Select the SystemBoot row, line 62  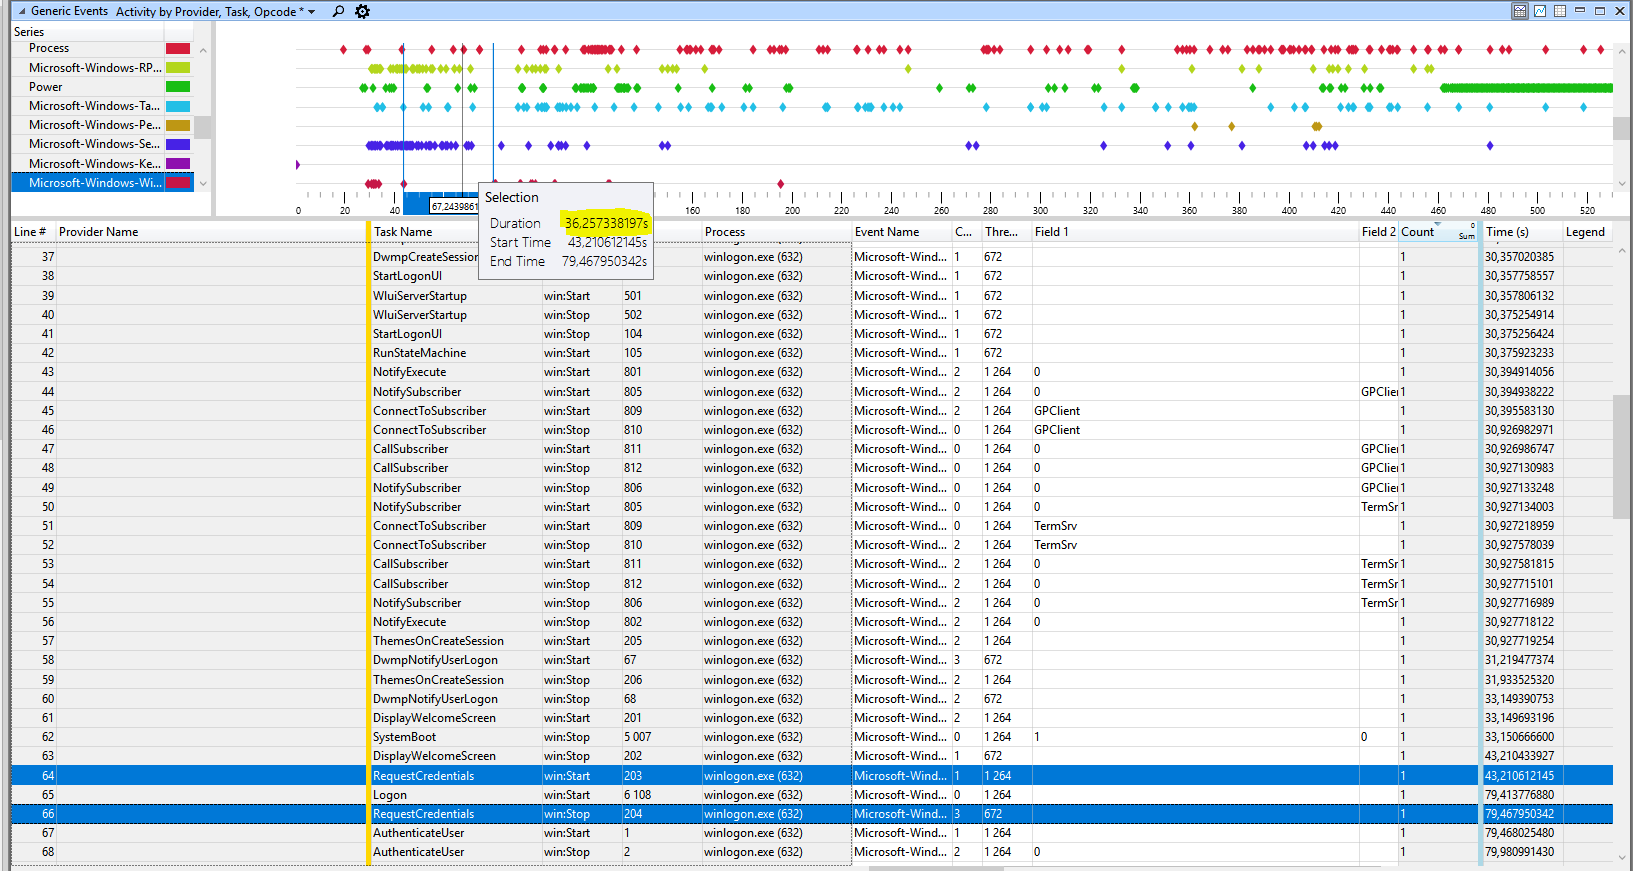(x=404, y=737)
